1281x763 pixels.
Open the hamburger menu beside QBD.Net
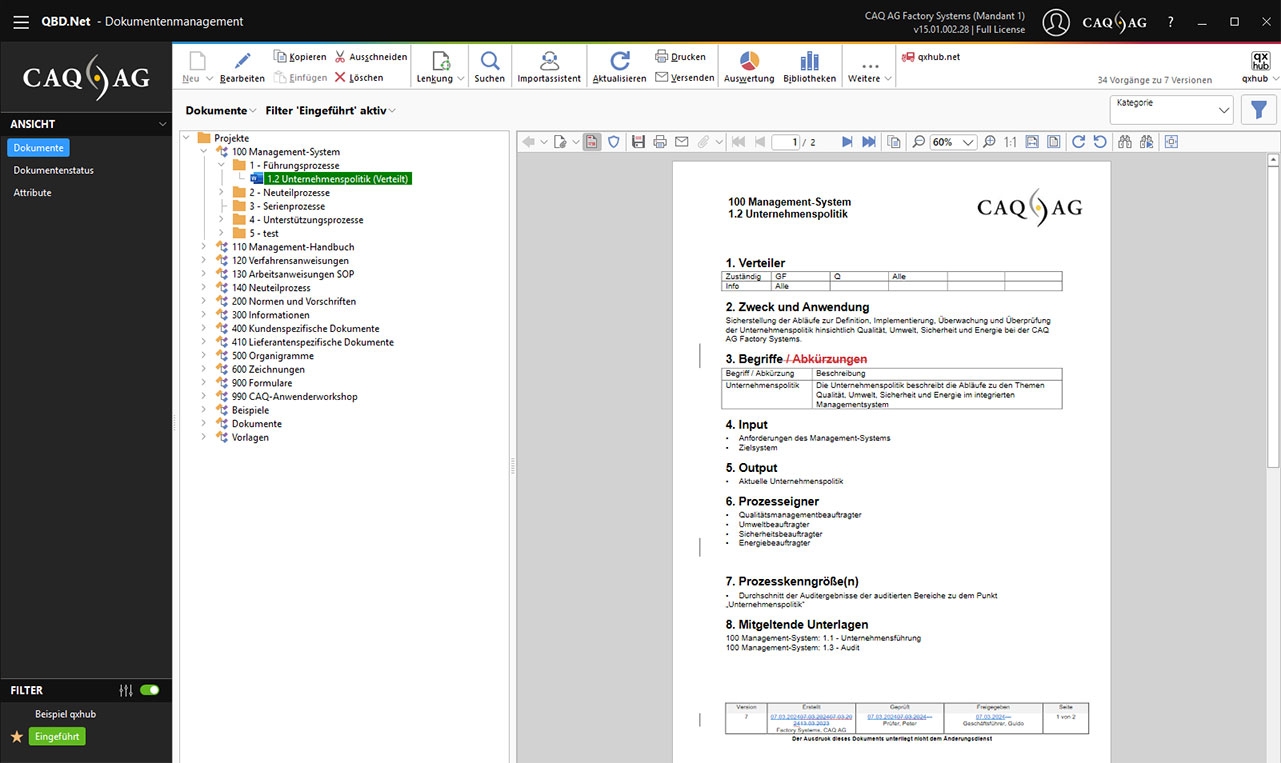(x=21, y=21)
